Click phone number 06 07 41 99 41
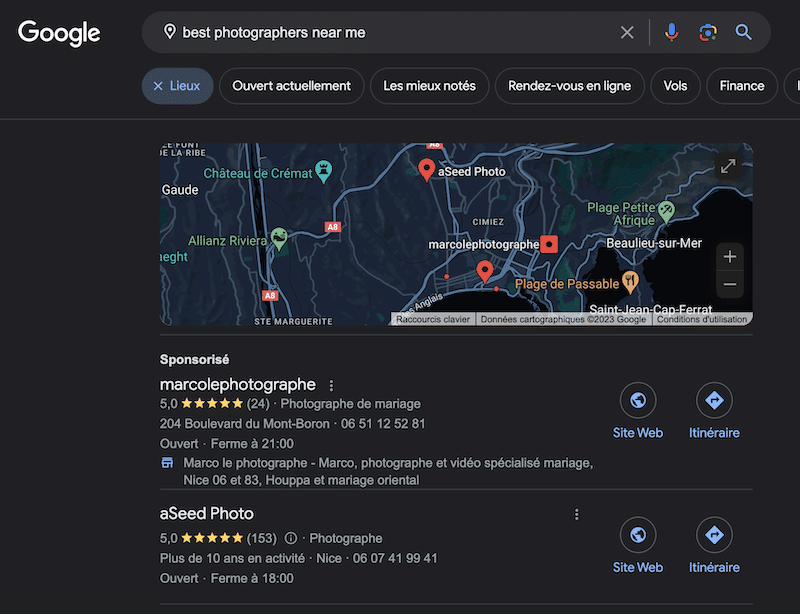 click(395, 558)
